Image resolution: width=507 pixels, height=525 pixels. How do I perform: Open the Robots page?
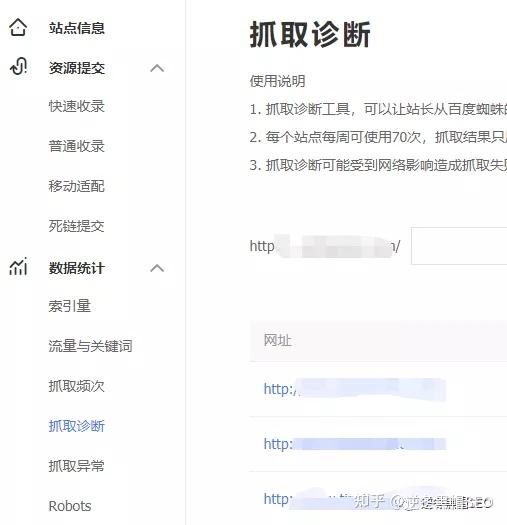click(70, 506)
